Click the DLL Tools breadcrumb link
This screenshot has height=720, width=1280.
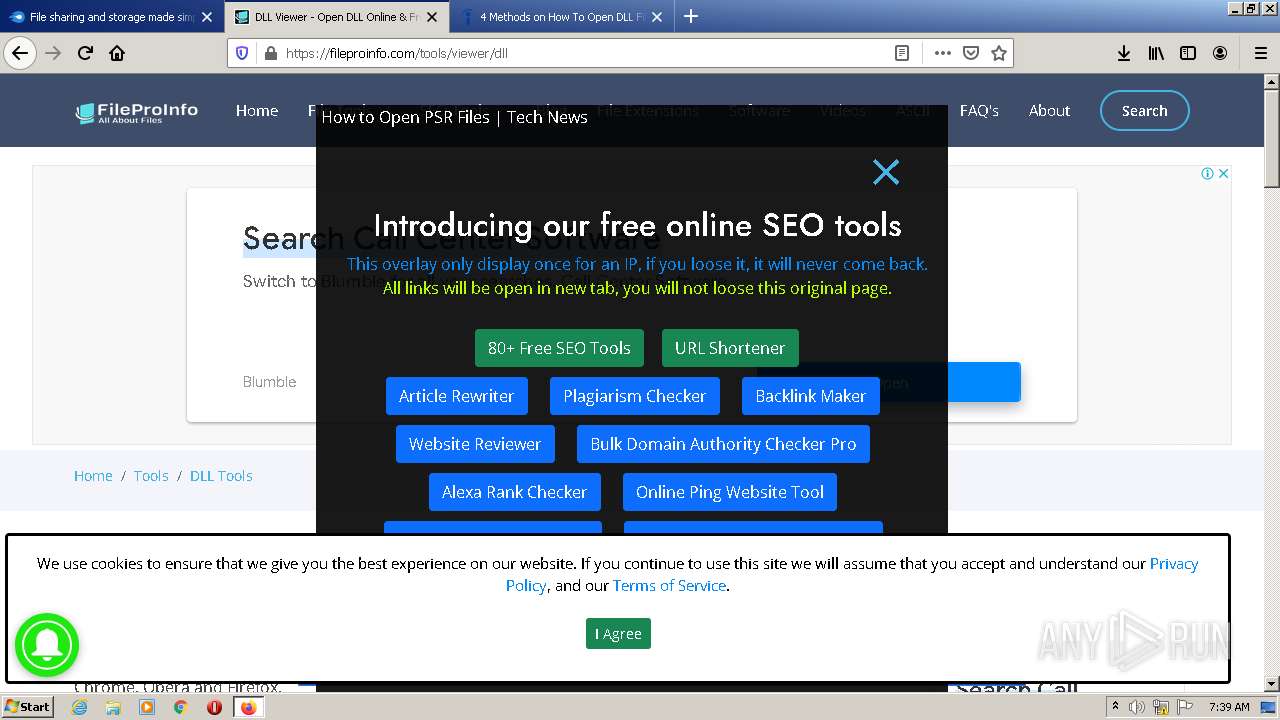(x=221, y=476)
